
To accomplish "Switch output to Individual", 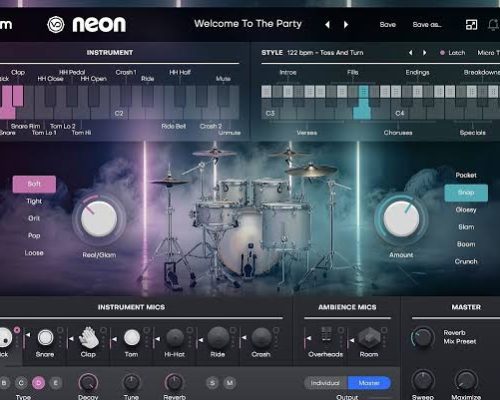I will point(325,383).
